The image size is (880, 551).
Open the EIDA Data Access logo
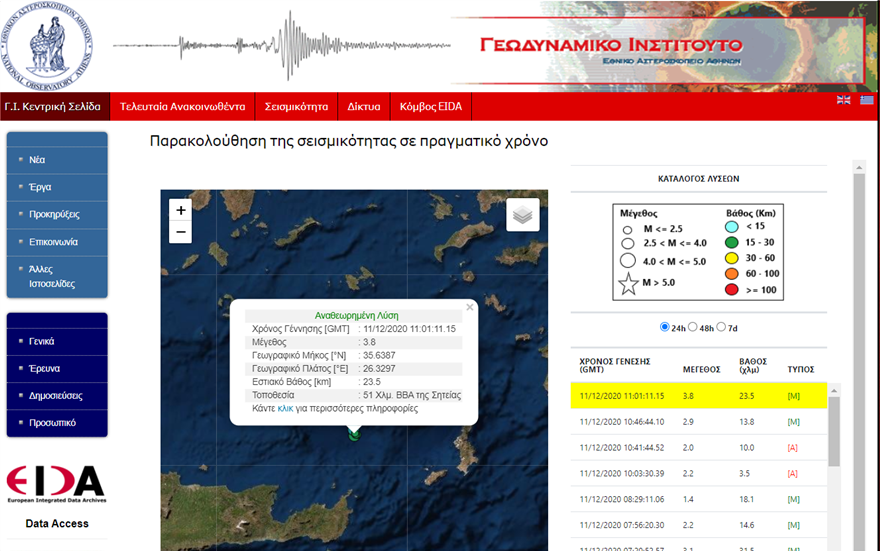[x=56, y=485]
